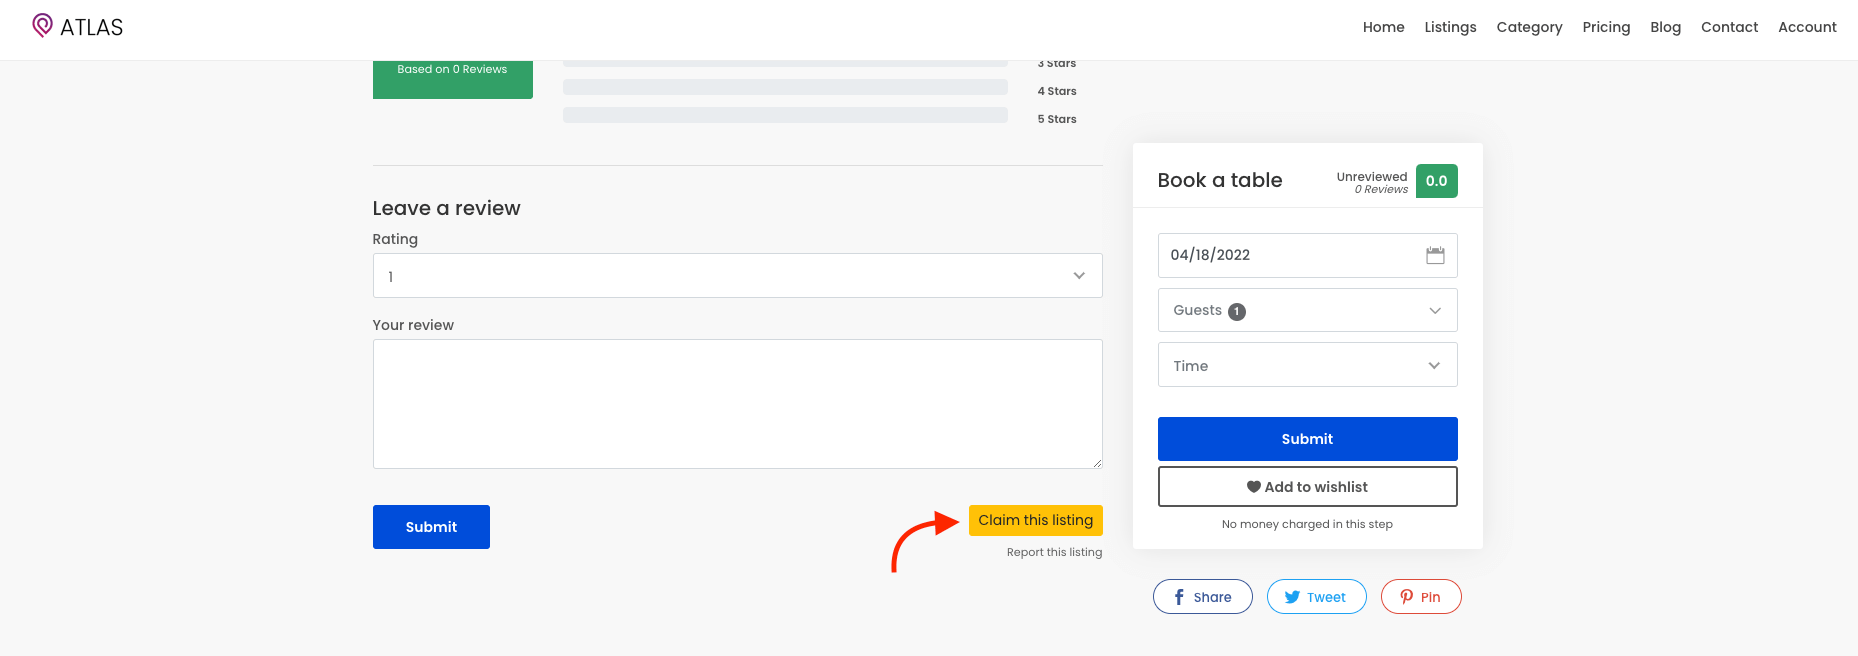Focus the Your review text area
Image resolution: width=1858 pixels, height=656 pixels.
[737, 404]
